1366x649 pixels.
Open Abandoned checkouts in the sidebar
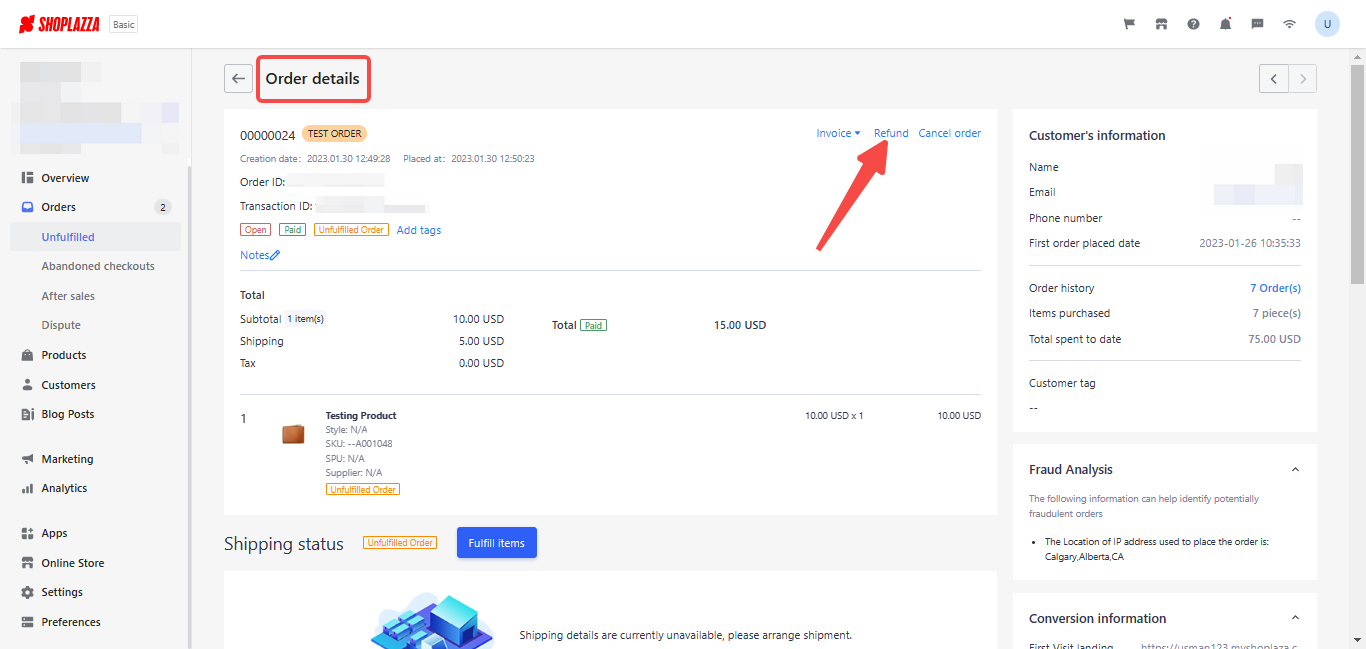point(98,266)
